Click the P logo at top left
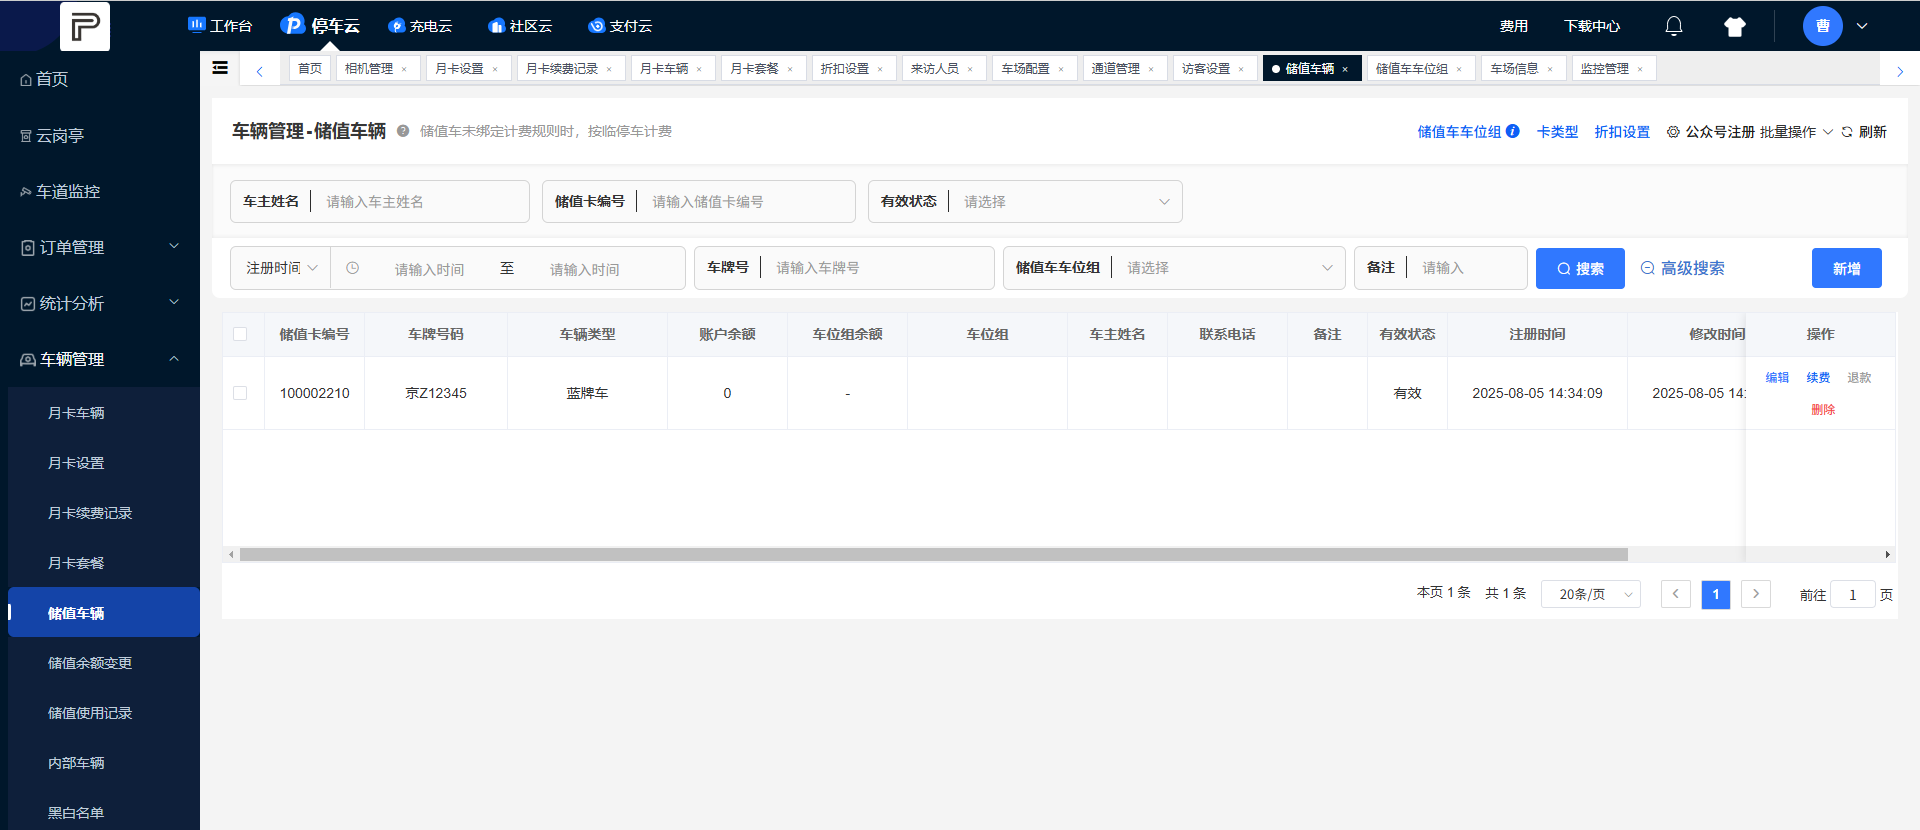Viewport: 1920px width, 830px height. point(85,26)
